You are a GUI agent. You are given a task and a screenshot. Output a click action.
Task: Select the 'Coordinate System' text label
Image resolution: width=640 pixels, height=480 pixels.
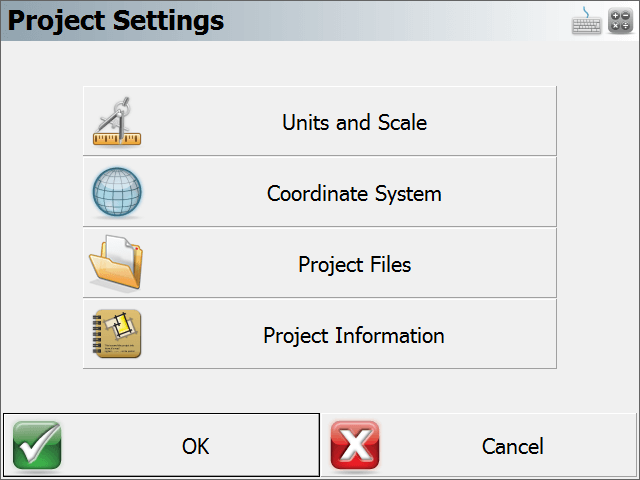354,193
